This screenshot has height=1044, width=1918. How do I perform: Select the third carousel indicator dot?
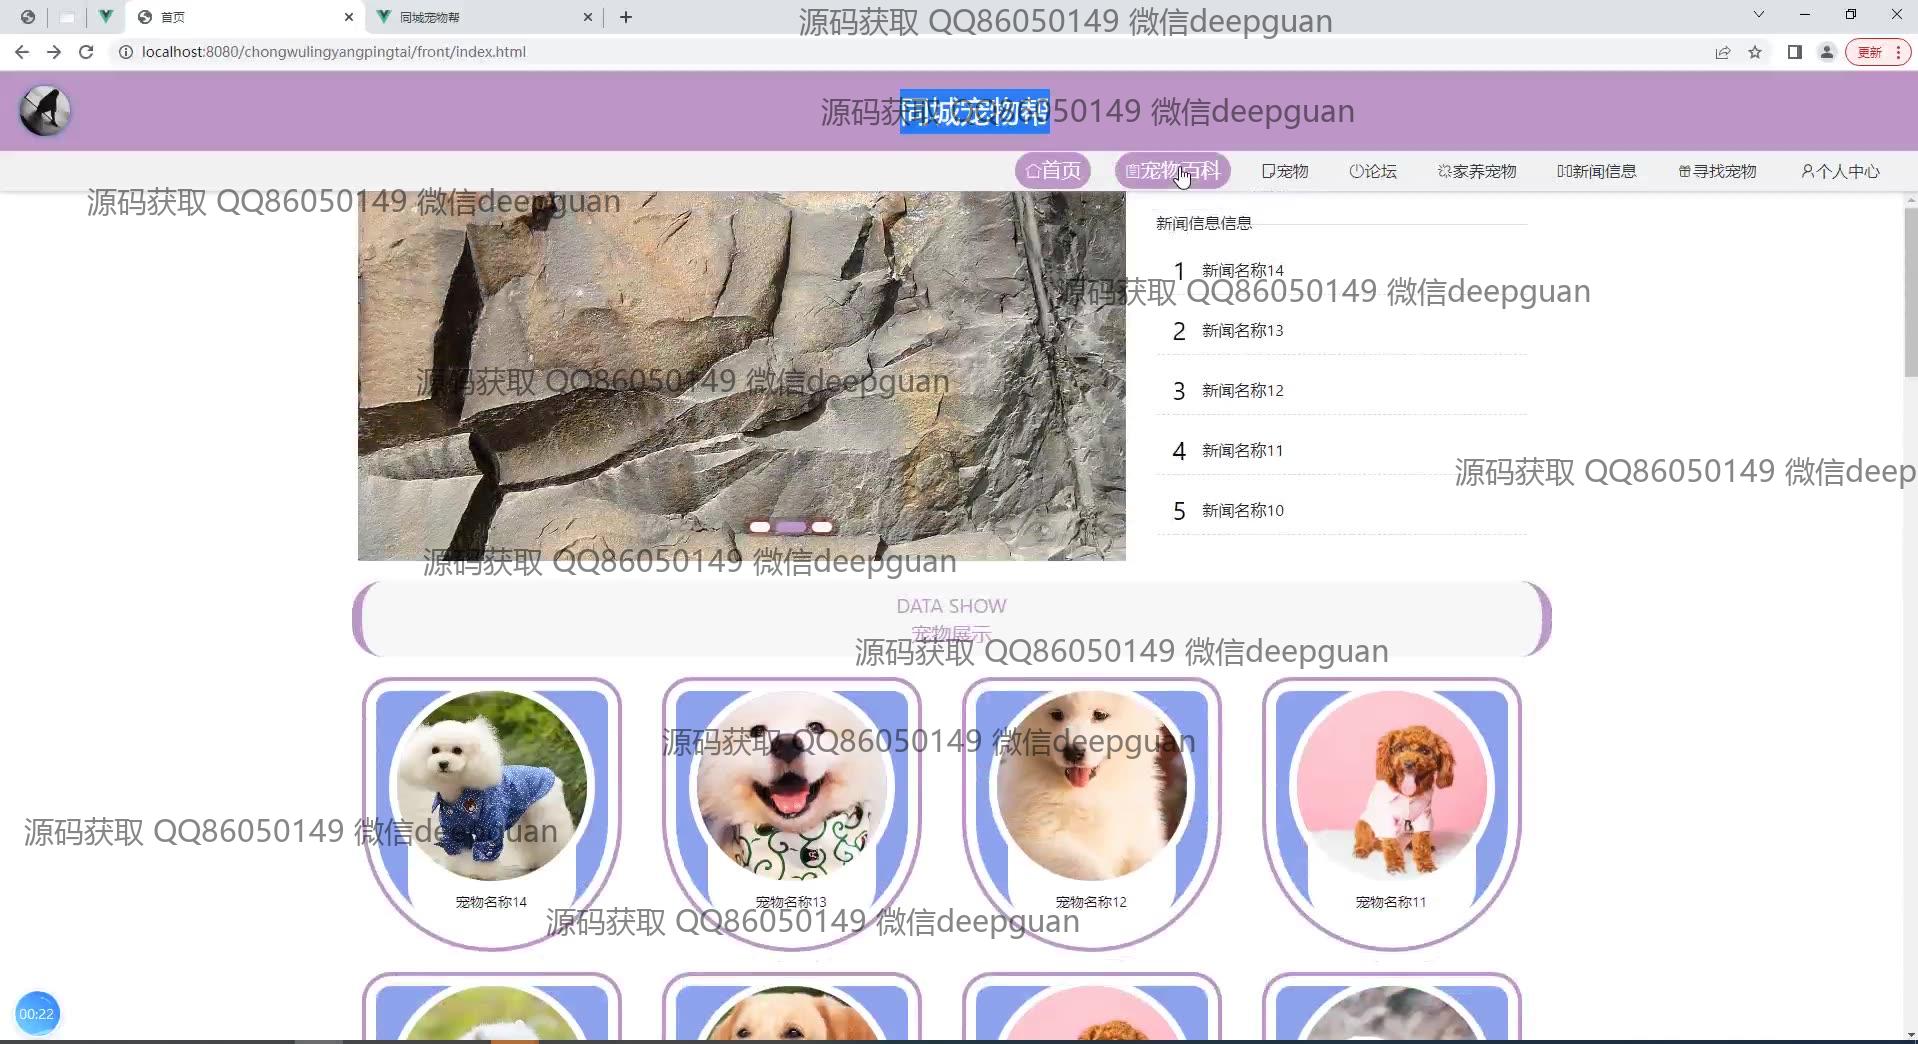click(x=822, y=527)
